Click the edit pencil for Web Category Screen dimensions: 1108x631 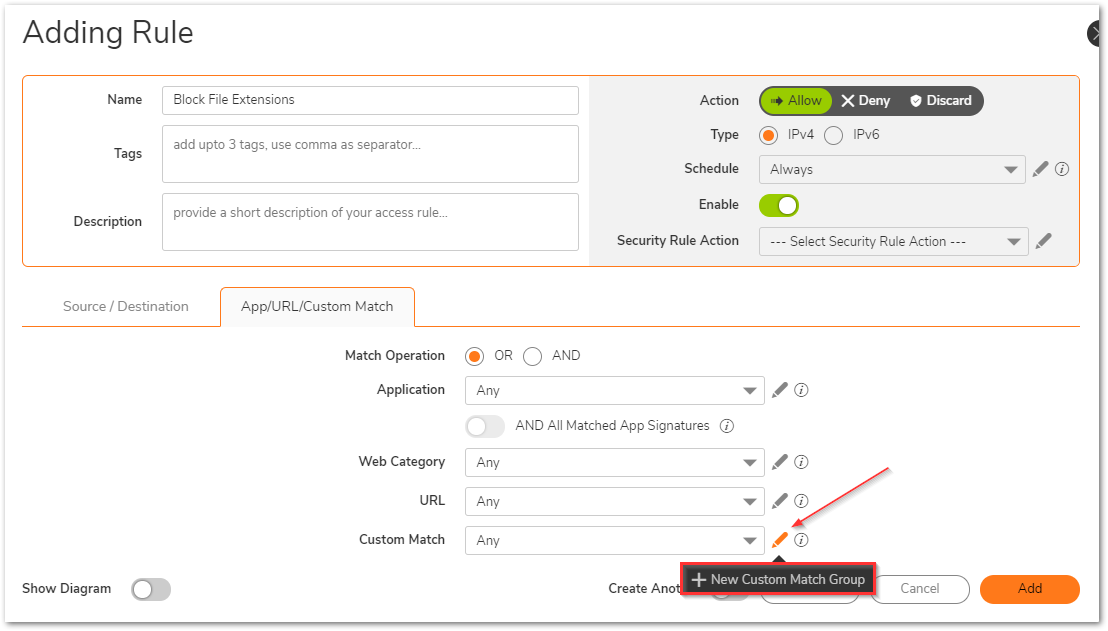pos(780,462)
